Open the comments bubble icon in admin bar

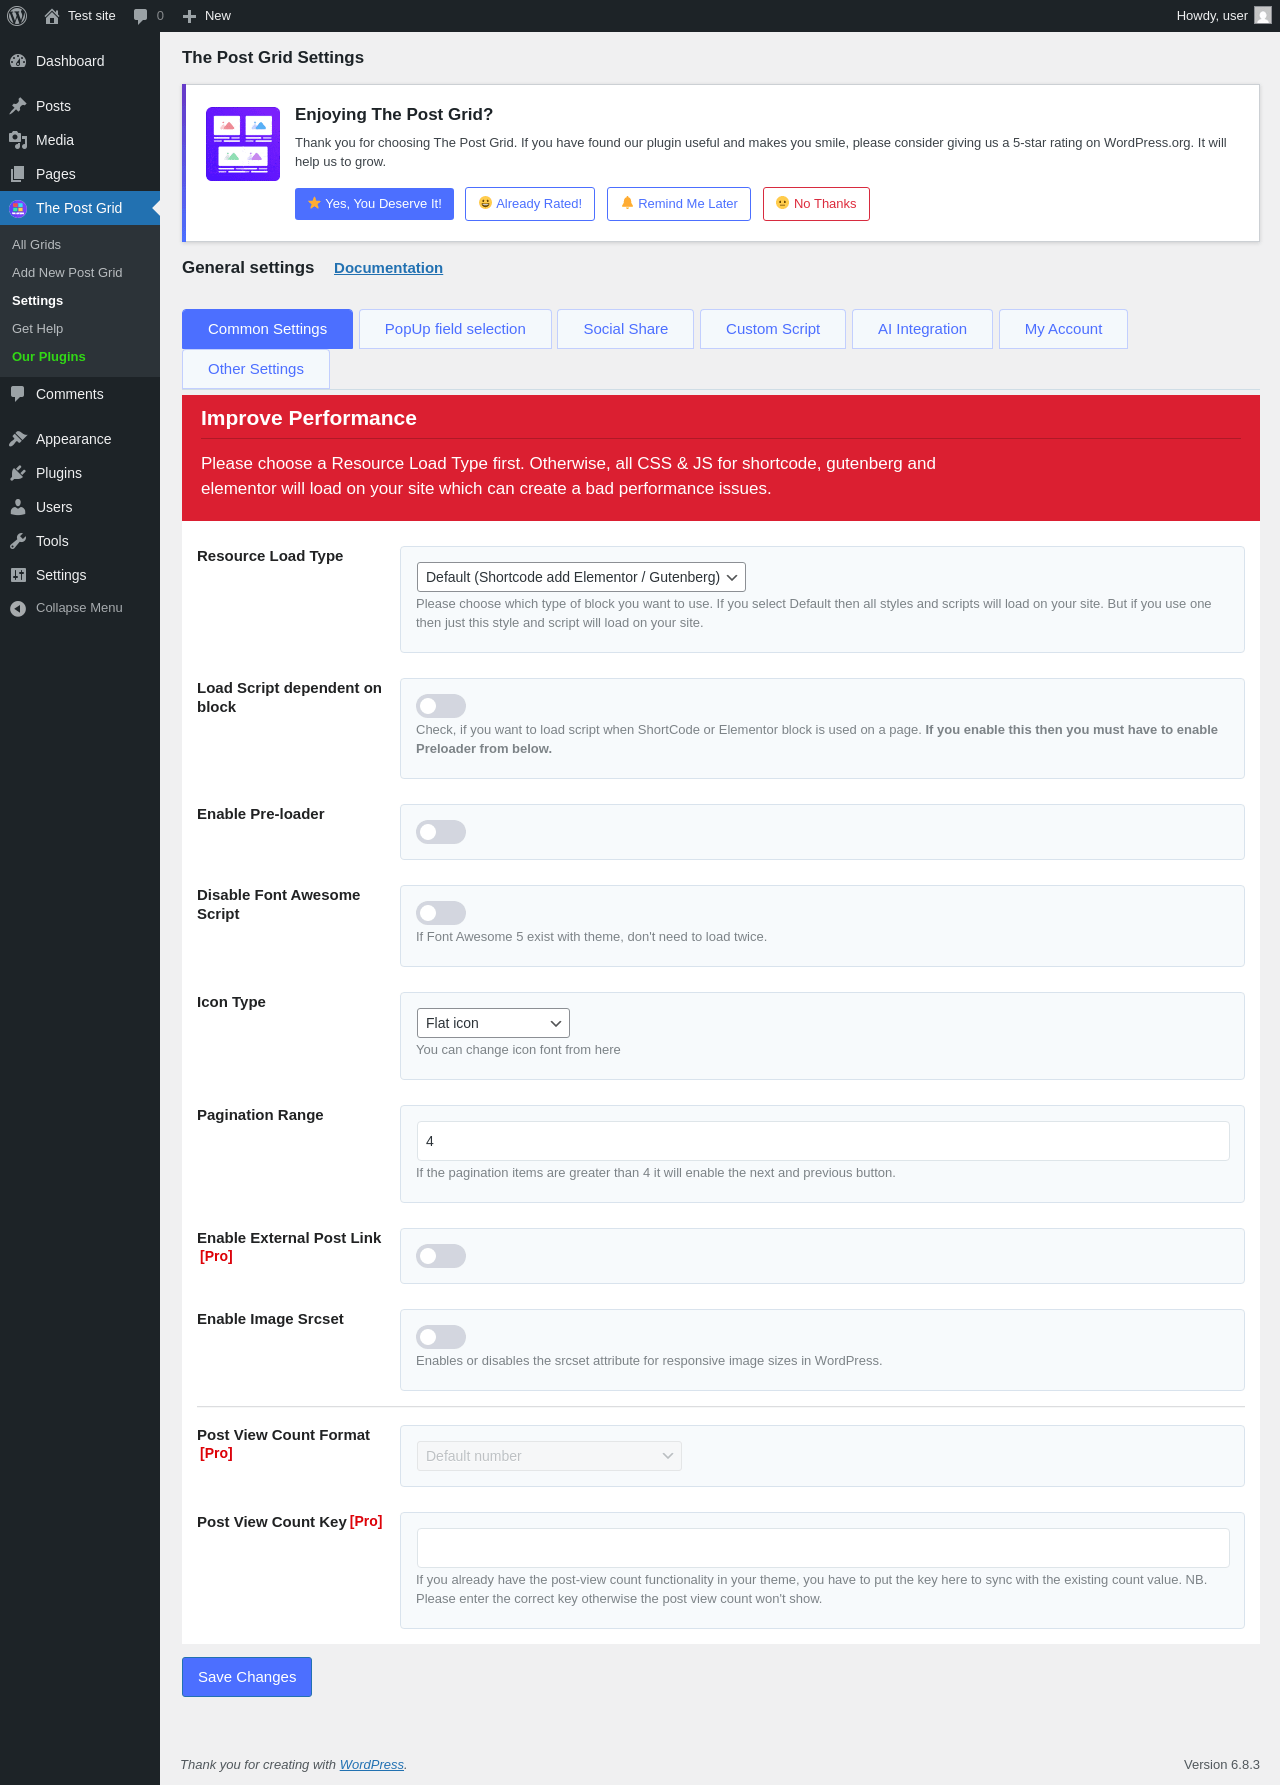[x=140, y=16]
